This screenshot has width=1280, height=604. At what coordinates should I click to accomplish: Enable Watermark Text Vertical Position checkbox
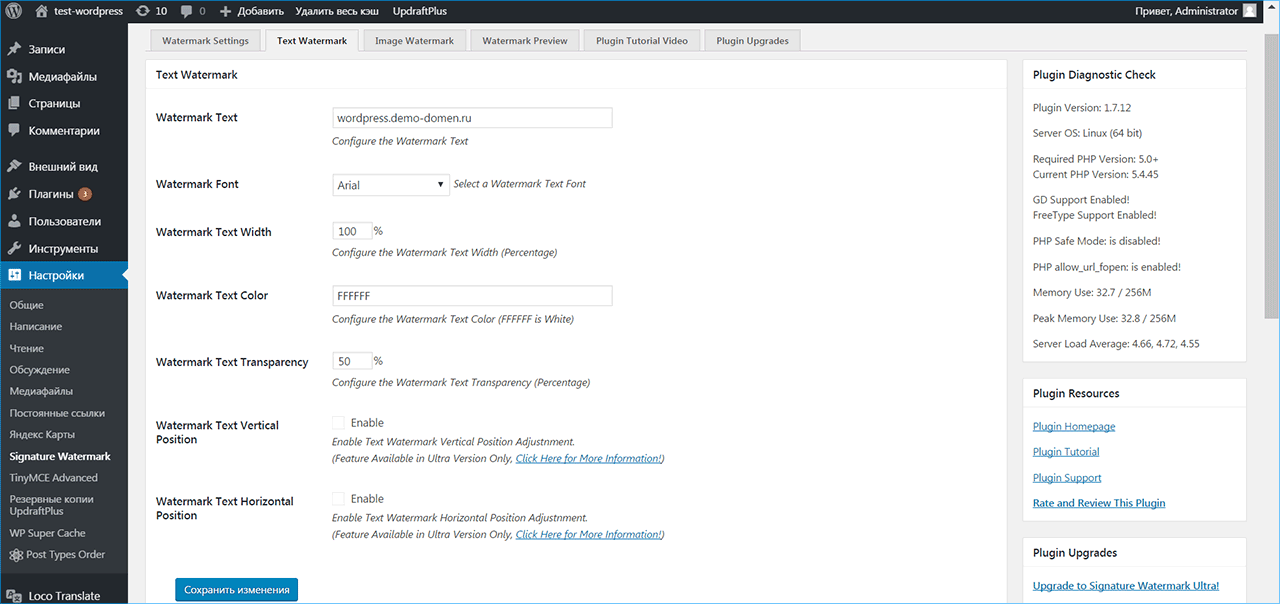click(x=338, y=423)
